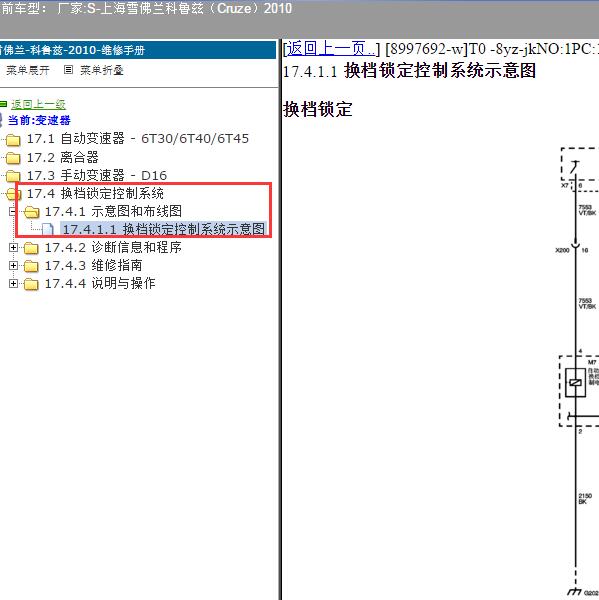Click 菜单折叠 to collapse the menu

click(102, 70)
